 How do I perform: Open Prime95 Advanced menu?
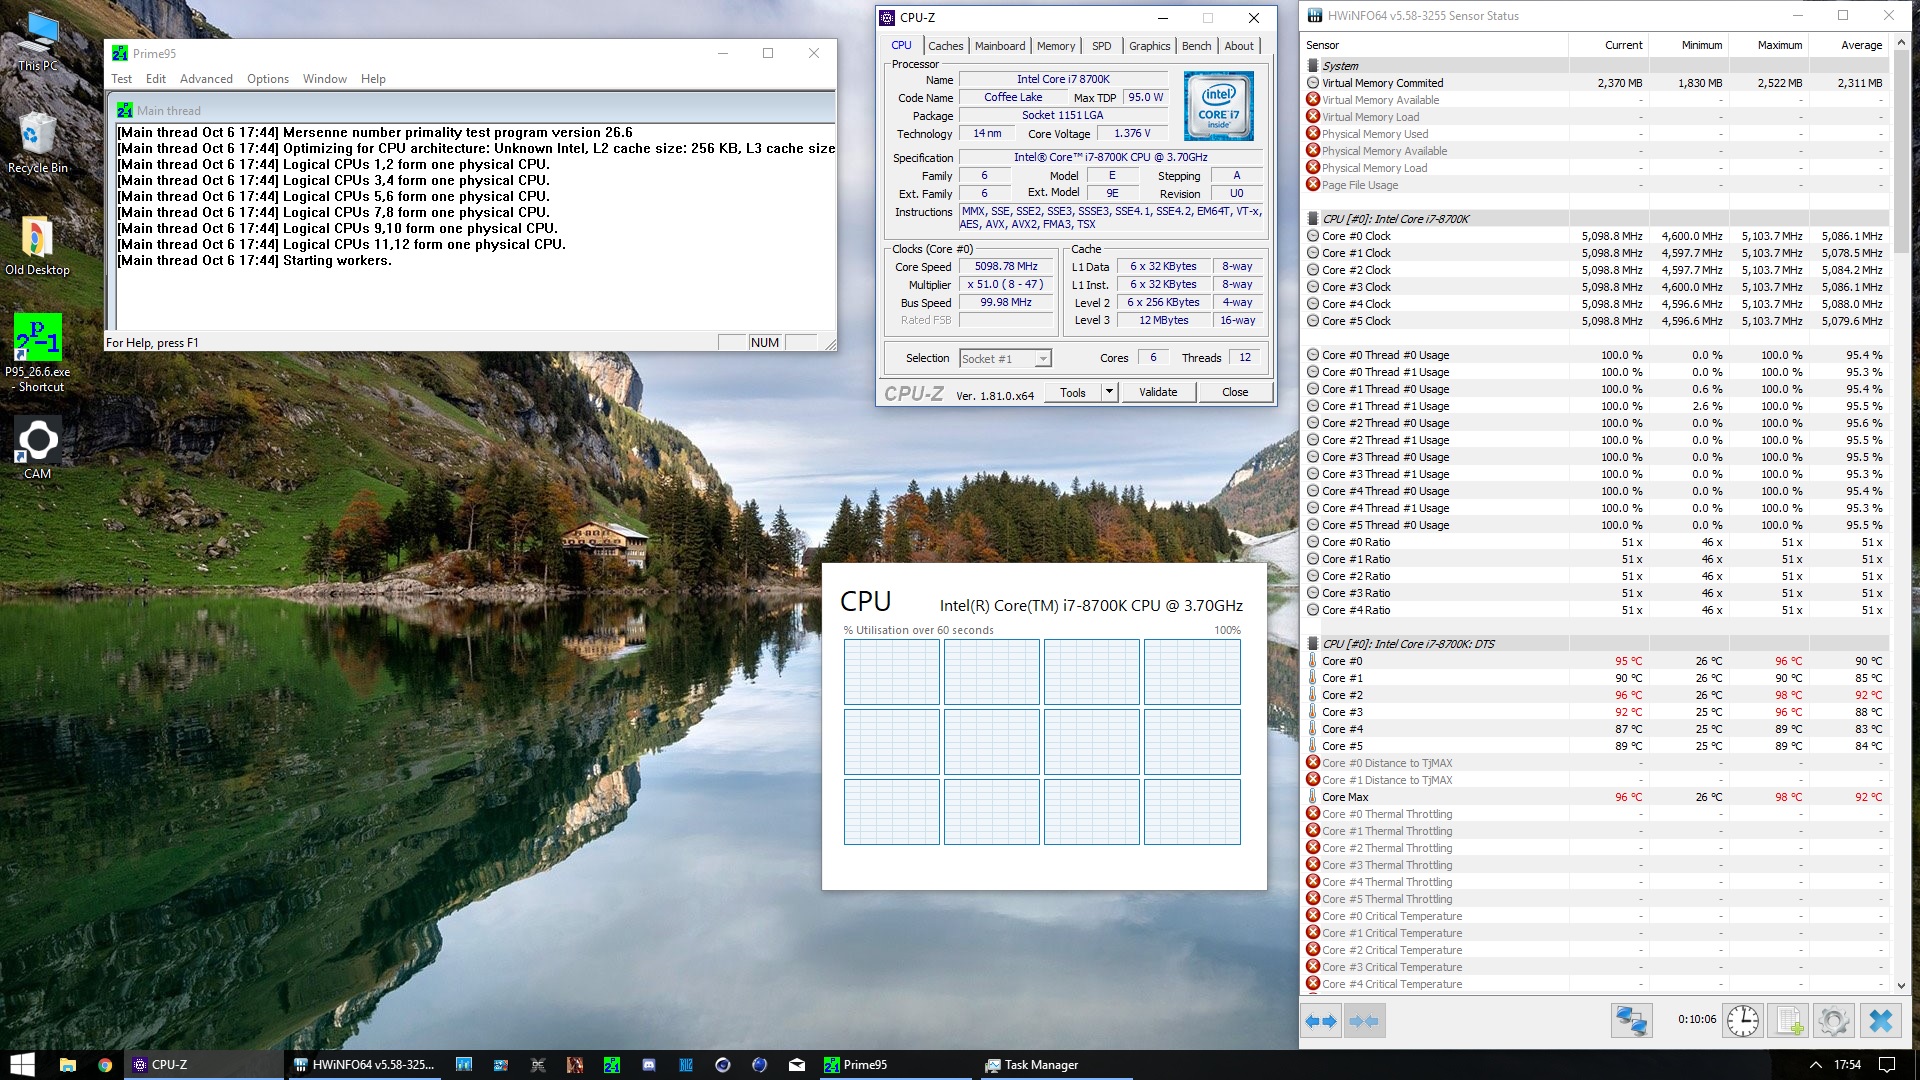tap(206, 79)
